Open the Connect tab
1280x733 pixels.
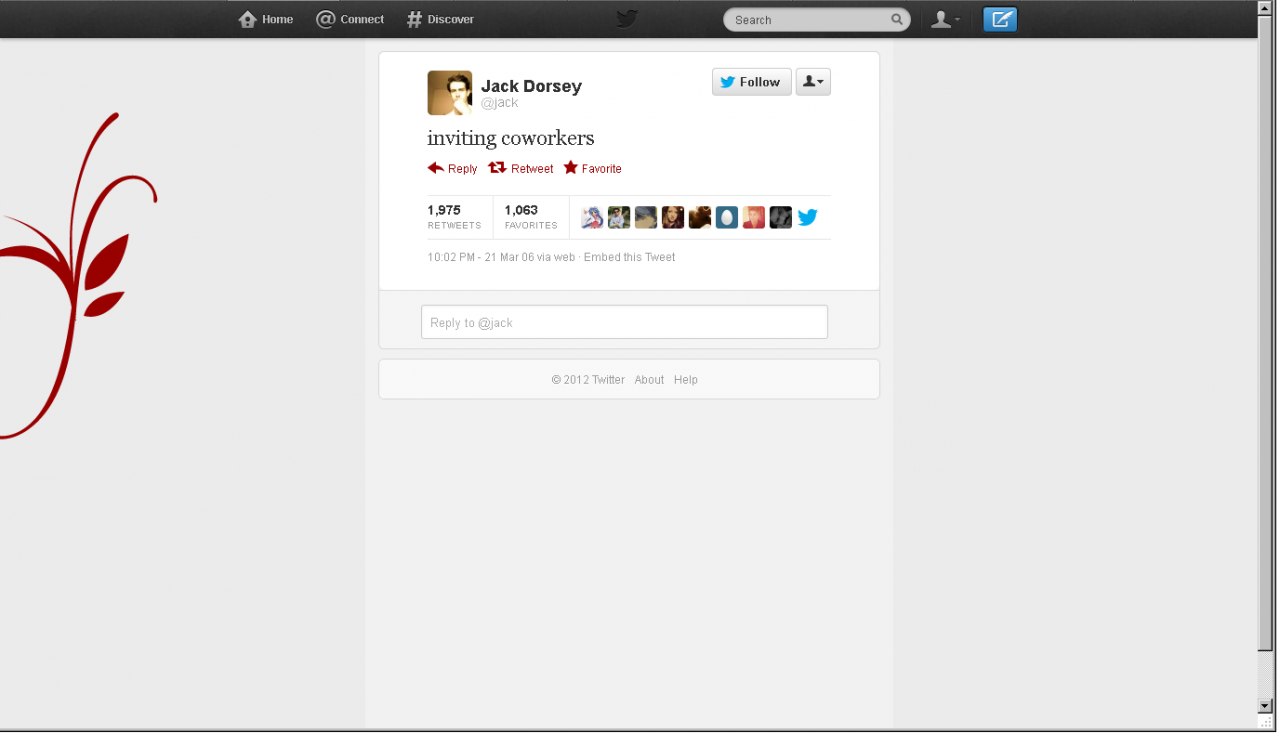coord(350,19)
